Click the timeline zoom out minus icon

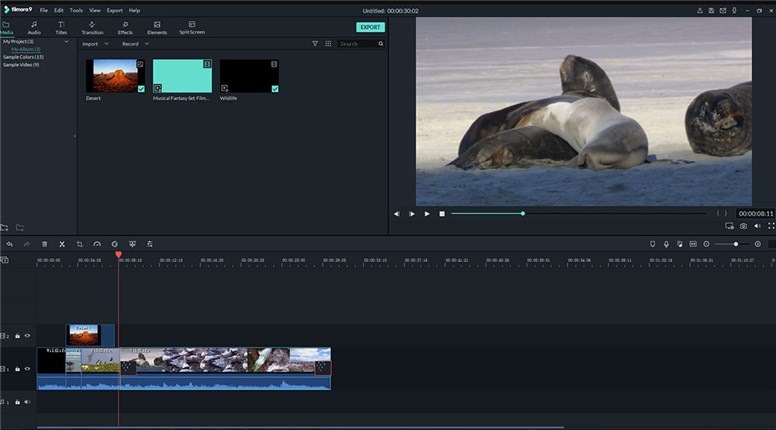point(706,244)
